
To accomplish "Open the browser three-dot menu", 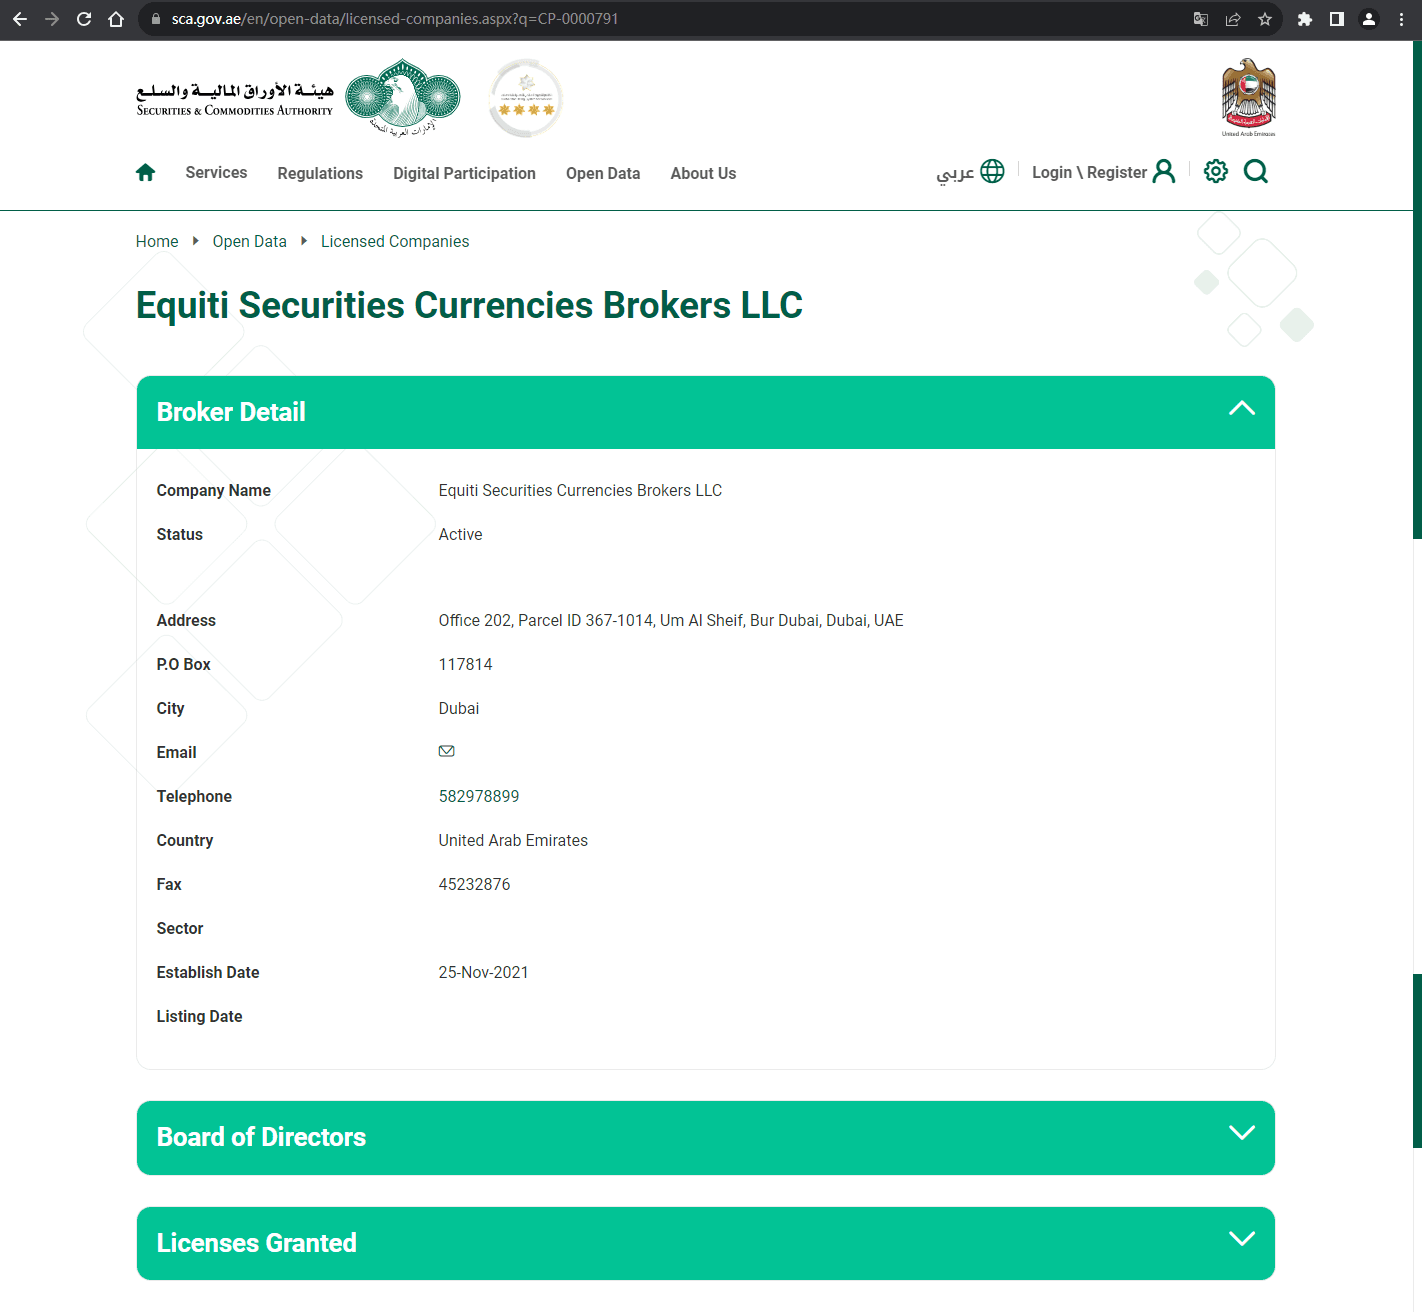I will coord(1401,19).
